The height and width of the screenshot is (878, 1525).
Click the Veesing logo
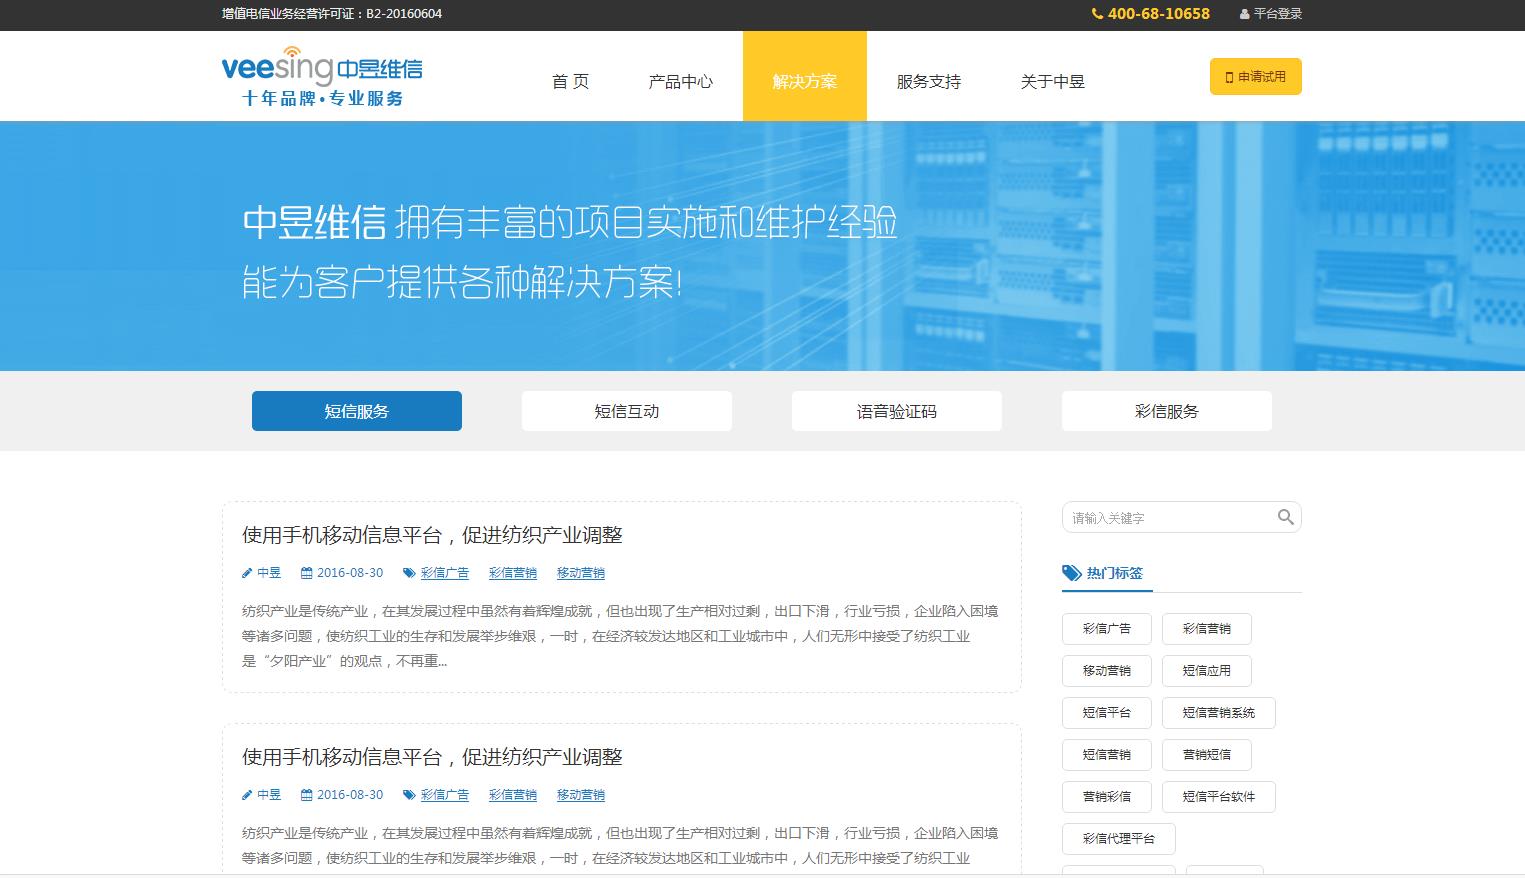[322, 76]
